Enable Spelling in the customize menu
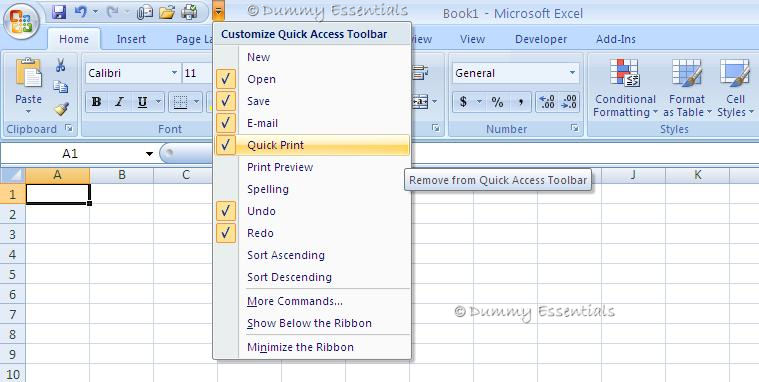Image resolution: width=759 pixels, height=382 pixels. point(312,189)
